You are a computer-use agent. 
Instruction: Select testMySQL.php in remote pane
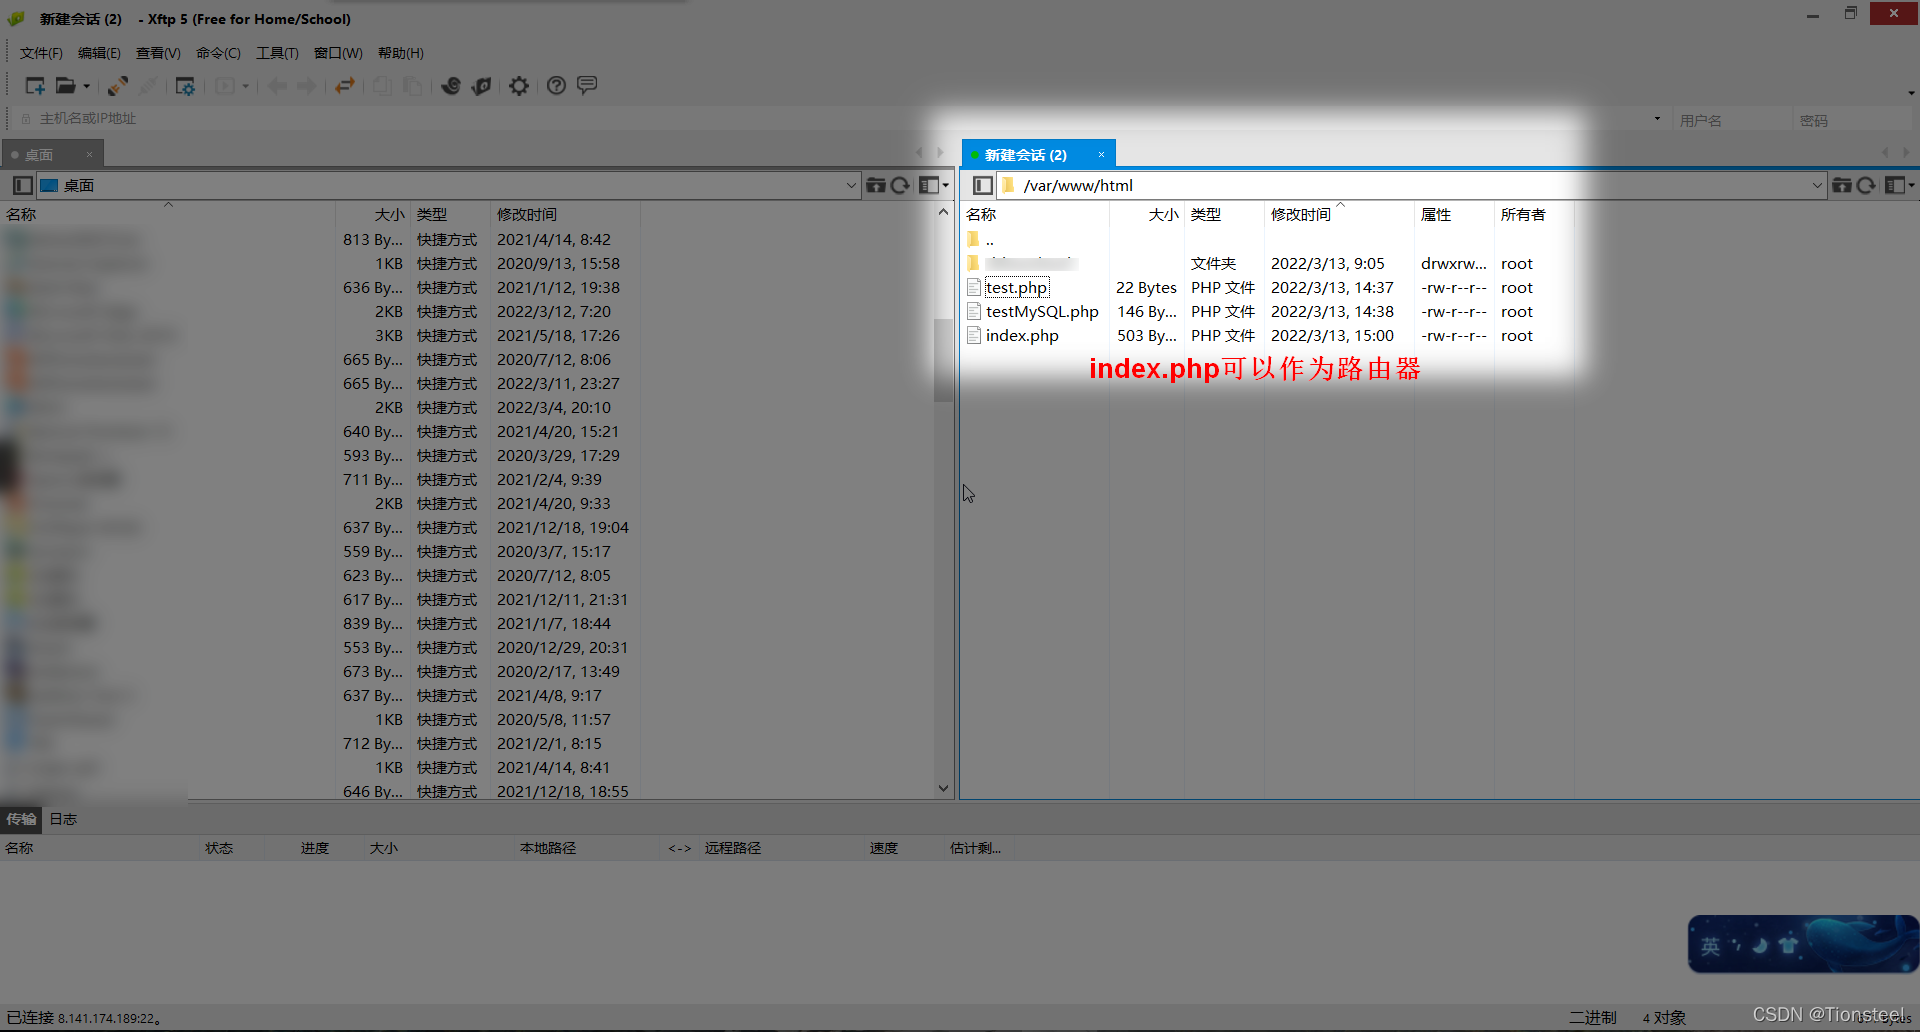1042,312
